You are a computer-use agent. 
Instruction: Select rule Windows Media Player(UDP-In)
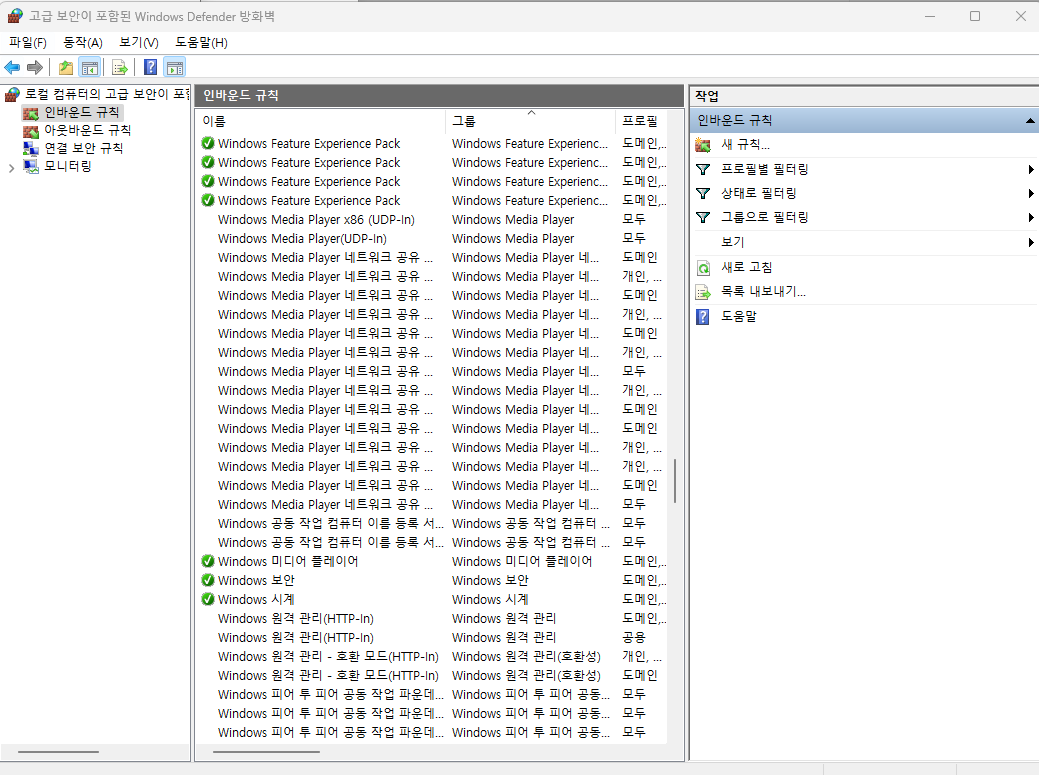coord(302,239)
